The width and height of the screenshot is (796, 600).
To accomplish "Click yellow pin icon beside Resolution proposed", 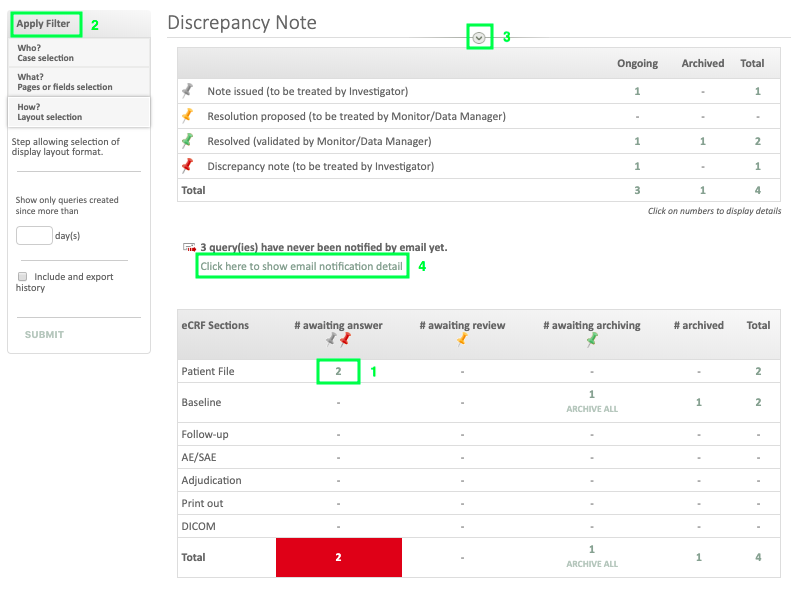I will tap(187, 116).
